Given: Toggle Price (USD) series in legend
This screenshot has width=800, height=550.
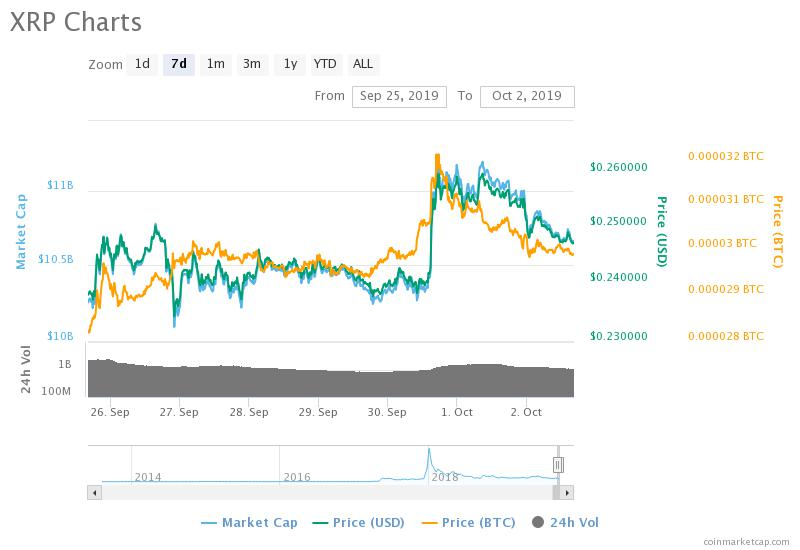Looking at the screenshot, I should (359, 523).
